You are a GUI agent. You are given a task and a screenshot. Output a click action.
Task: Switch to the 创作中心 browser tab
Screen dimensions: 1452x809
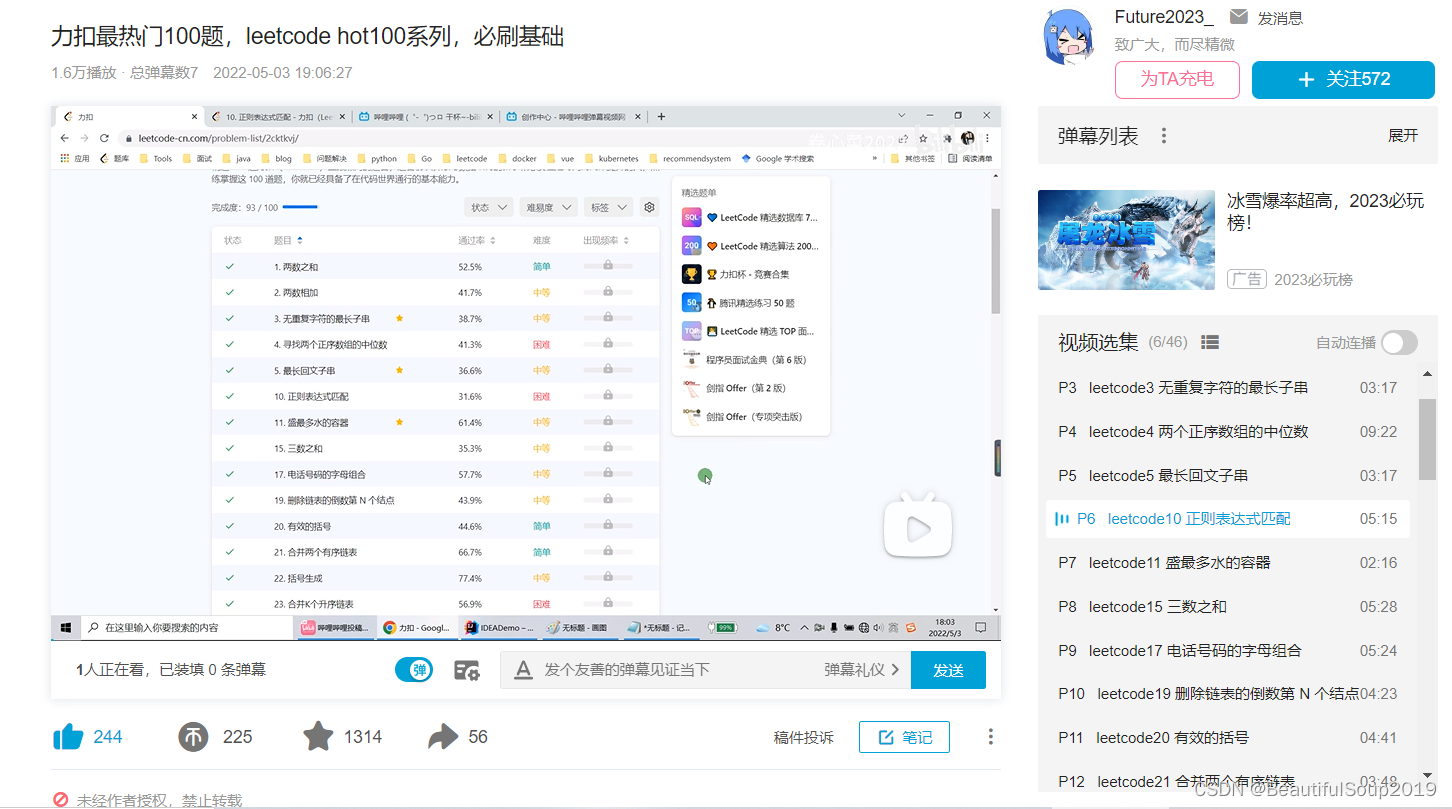[x=574, y=116]
